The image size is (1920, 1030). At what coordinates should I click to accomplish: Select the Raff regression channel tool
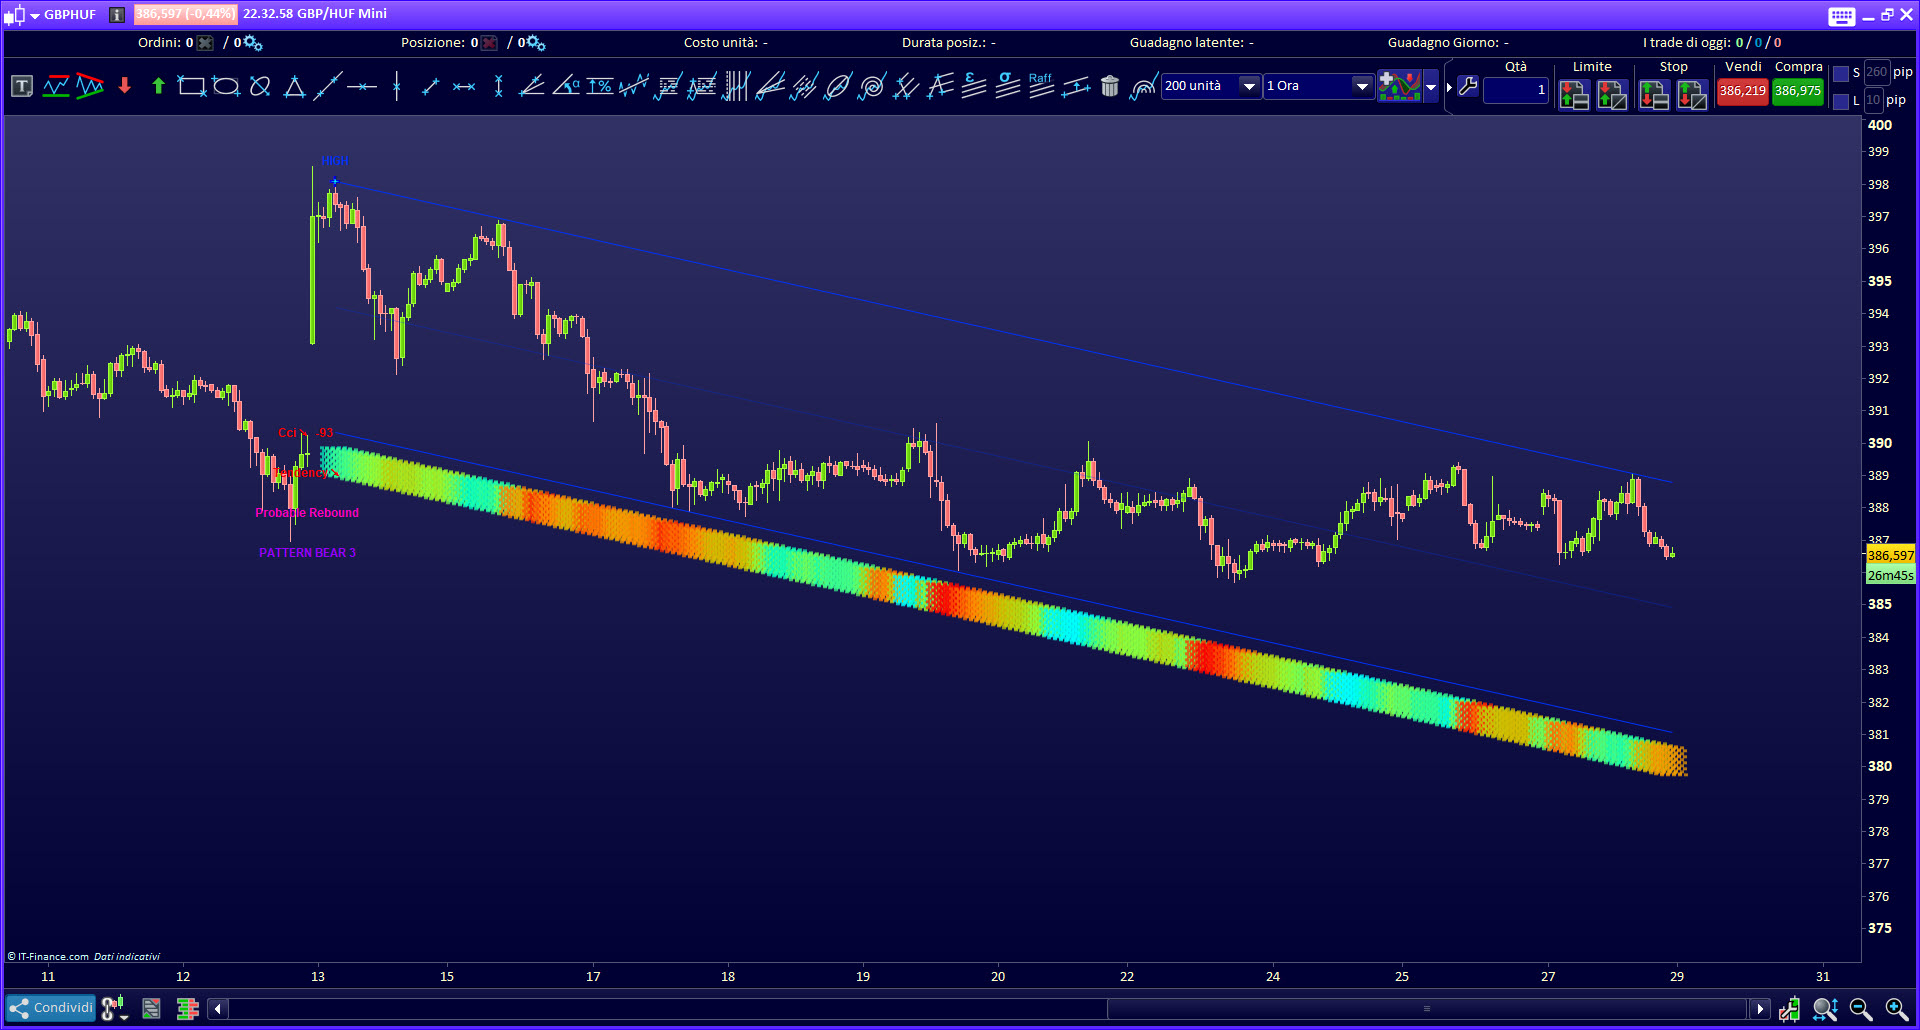1041,87
